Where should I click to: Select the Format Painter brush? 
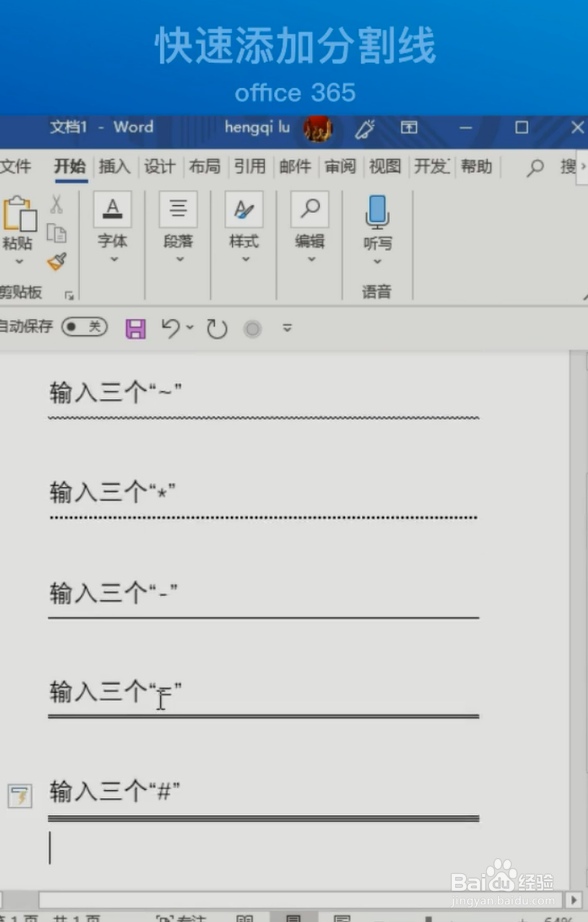click(x=56, y=261)
